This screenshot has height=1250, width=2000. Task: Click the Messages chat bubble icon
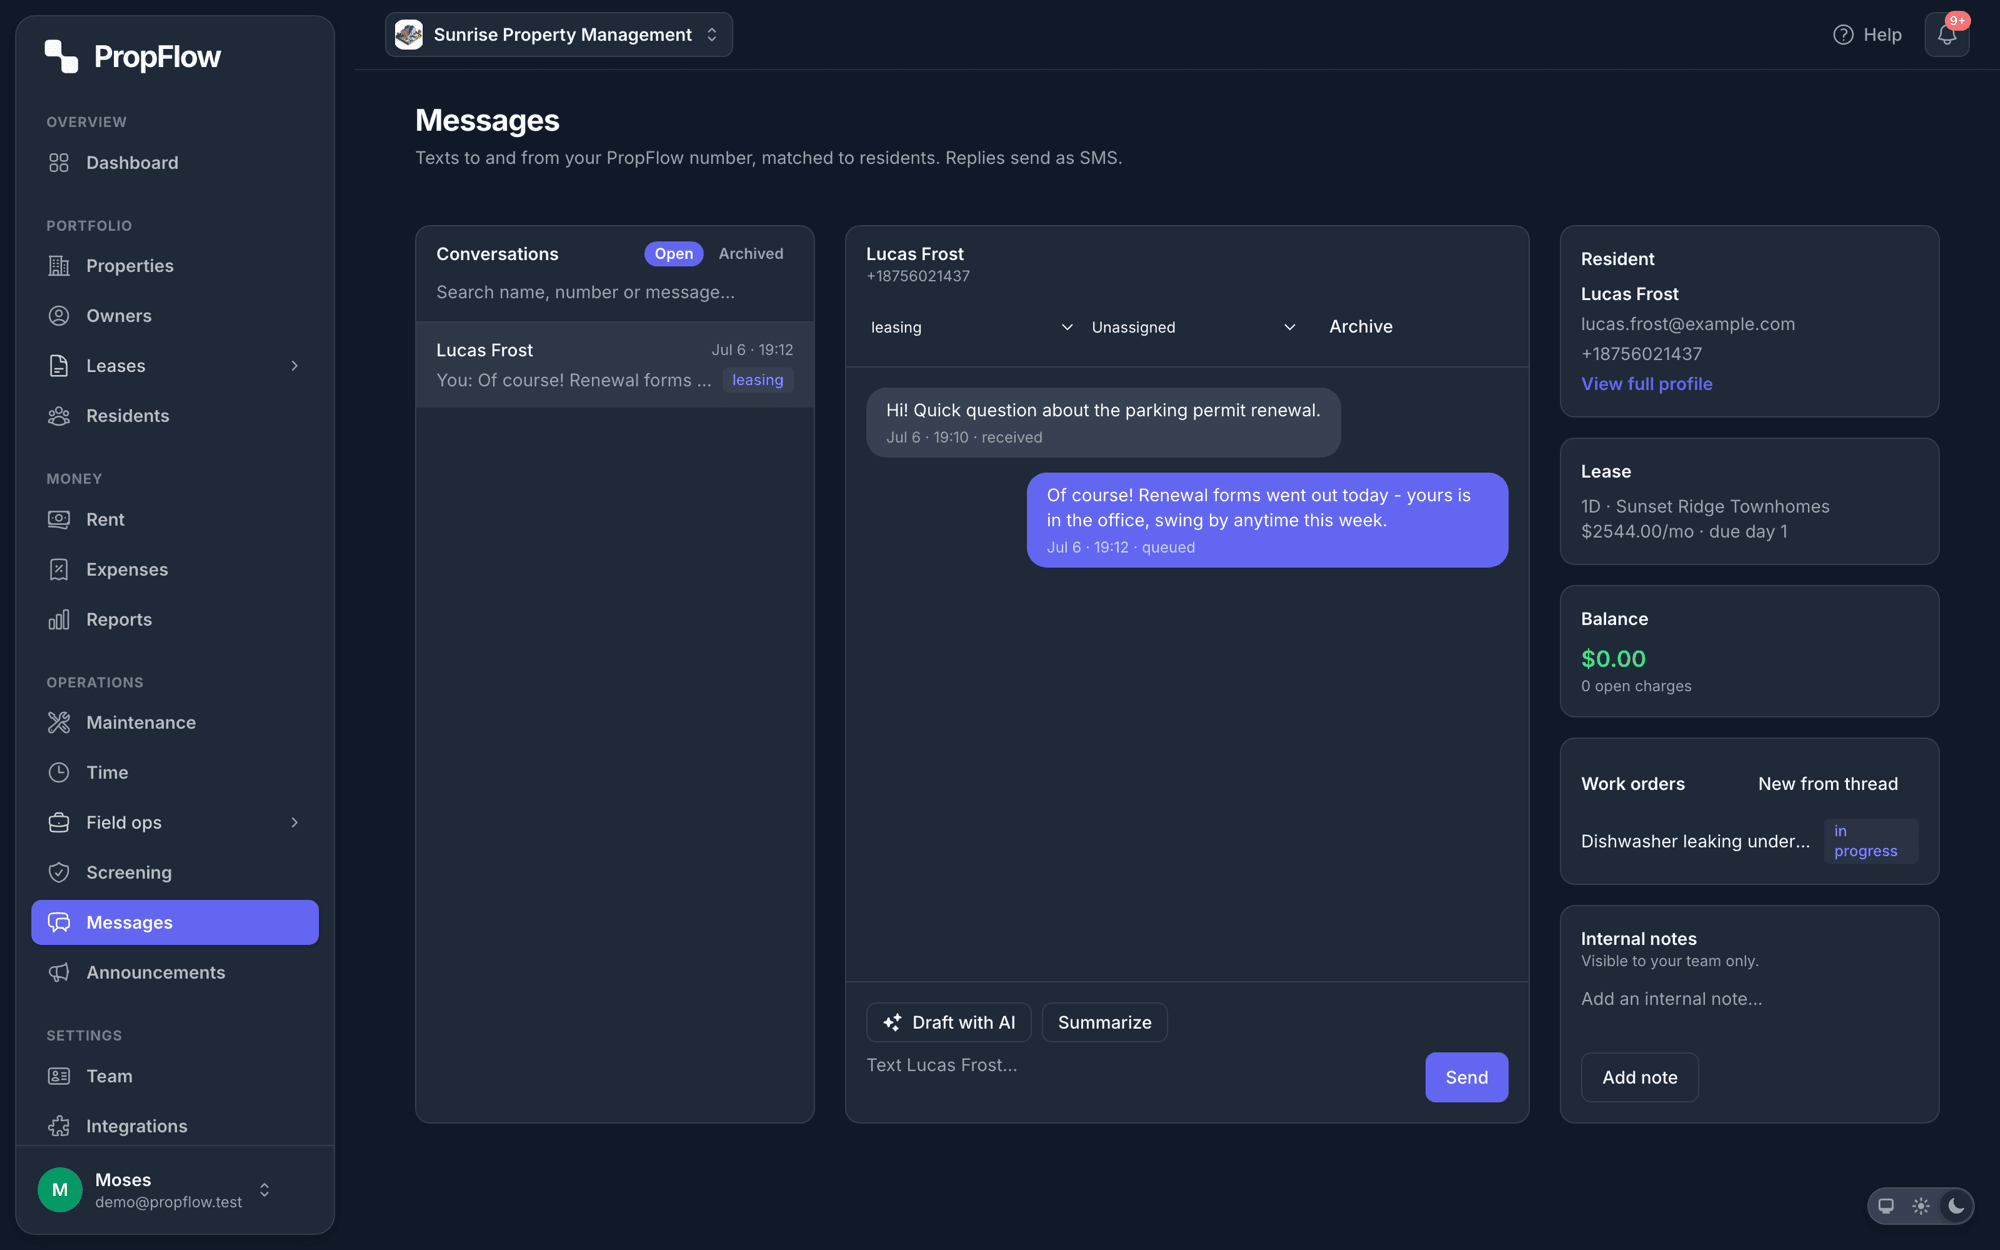pyautogui.click(x=59, y=922)
